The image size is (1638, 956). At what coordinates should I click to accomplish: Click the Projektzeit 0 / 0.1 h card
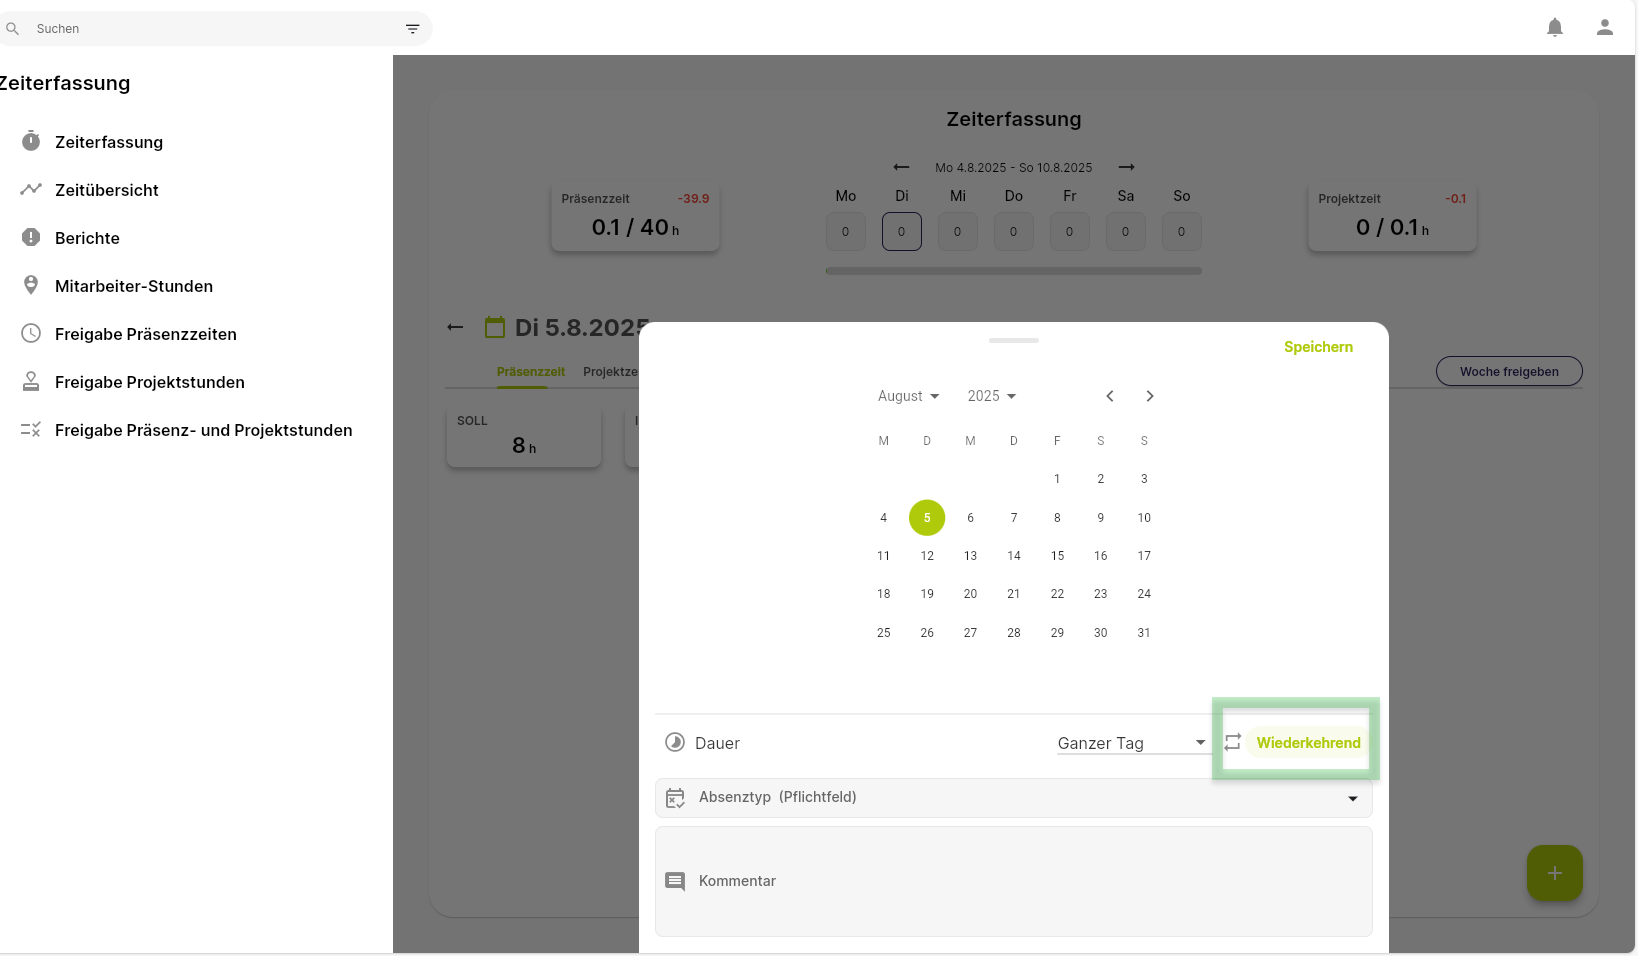pyautogui.click(x=1392, y=216)
